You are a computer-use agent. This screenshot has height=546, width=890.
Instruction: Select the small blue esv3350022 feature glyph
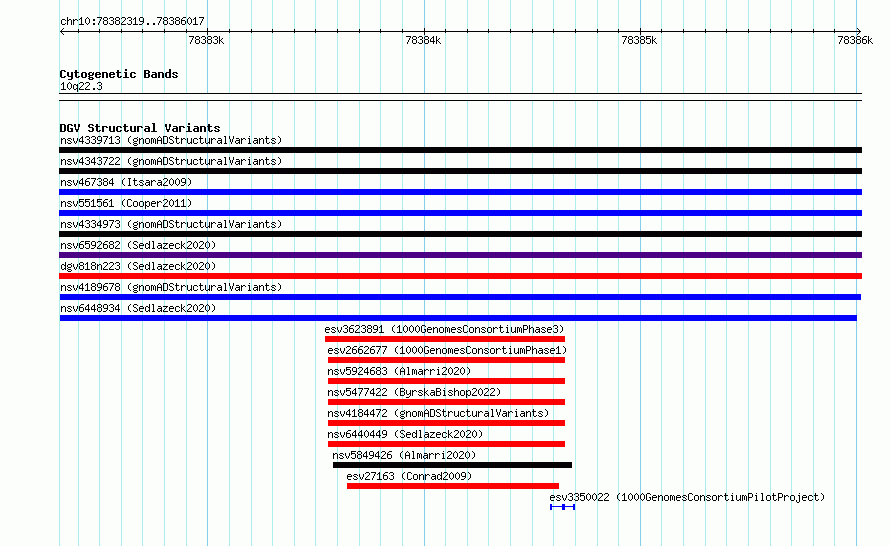tap(562, 507)
